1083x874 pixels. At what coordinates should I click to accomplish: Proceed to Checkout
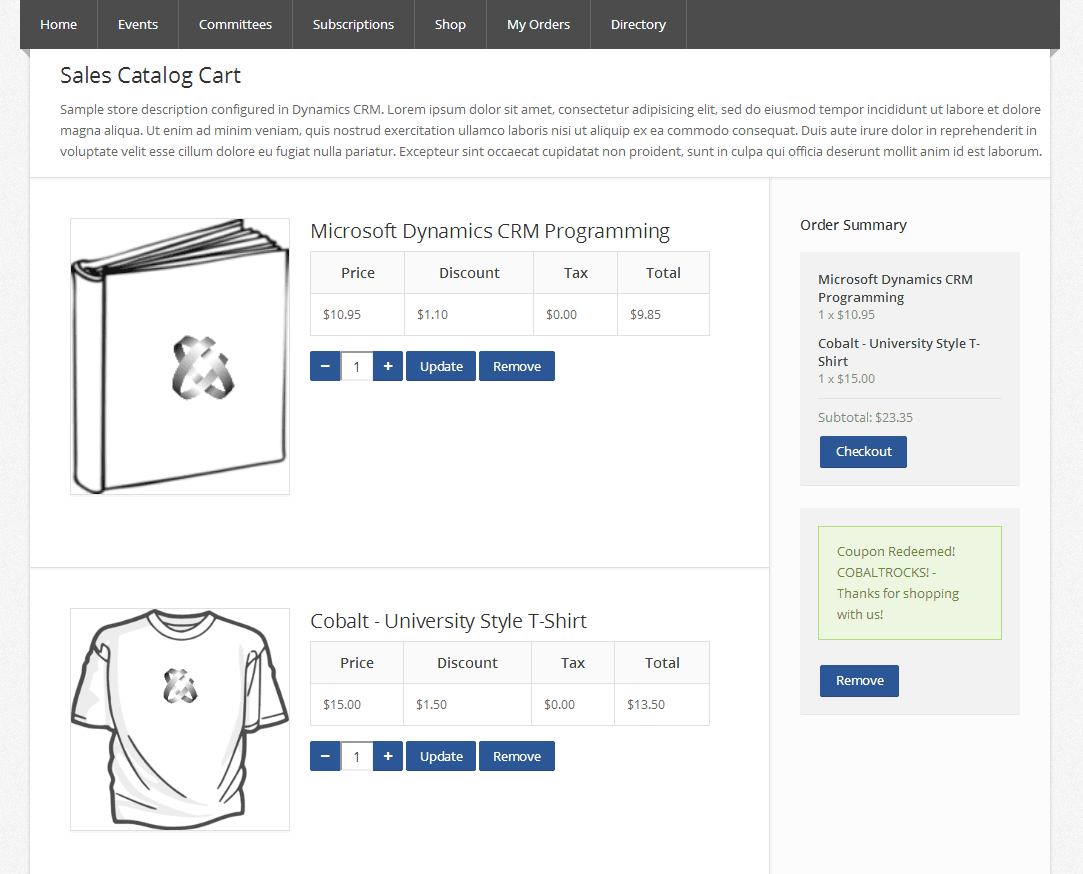pyautogui.click(x=863, y=452)
